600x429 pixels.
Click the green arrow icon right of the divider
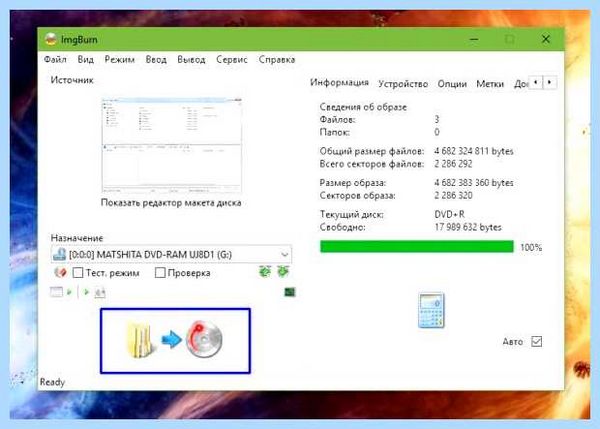[x=86, y=292]
